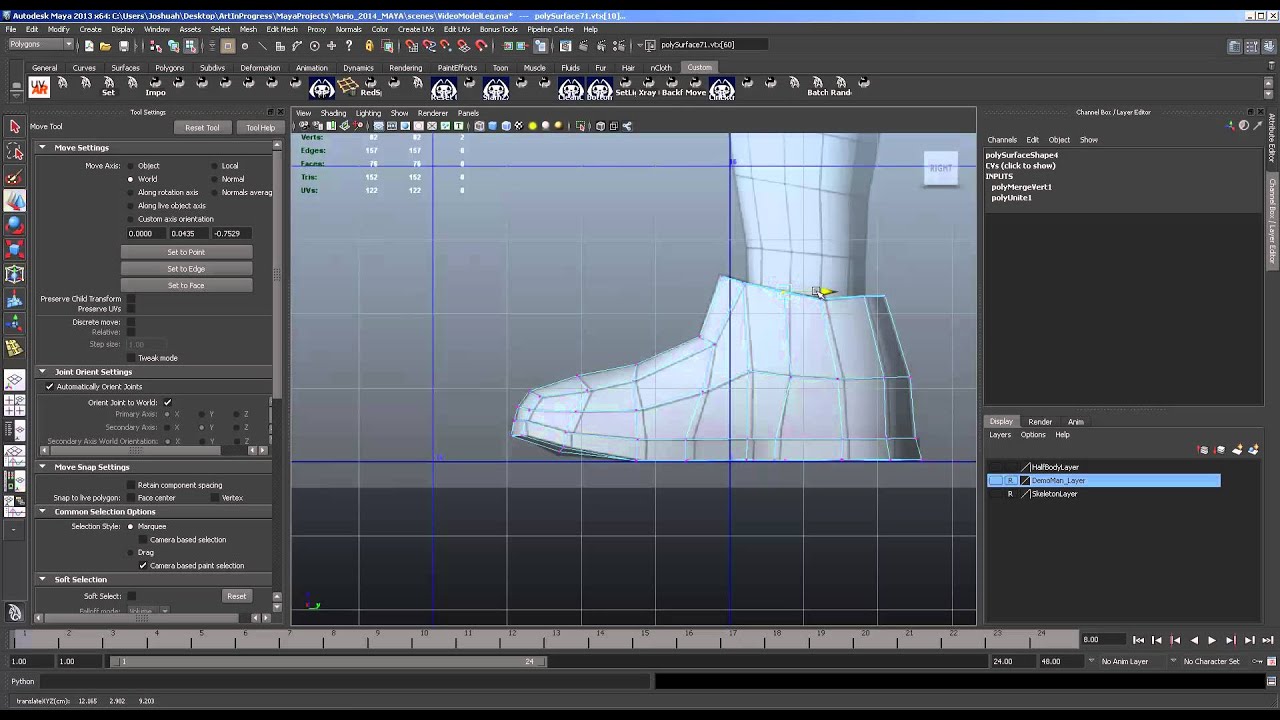Activate the Scale tool cube icon
Screen dimensions: 1280x720
coord(15,250)
